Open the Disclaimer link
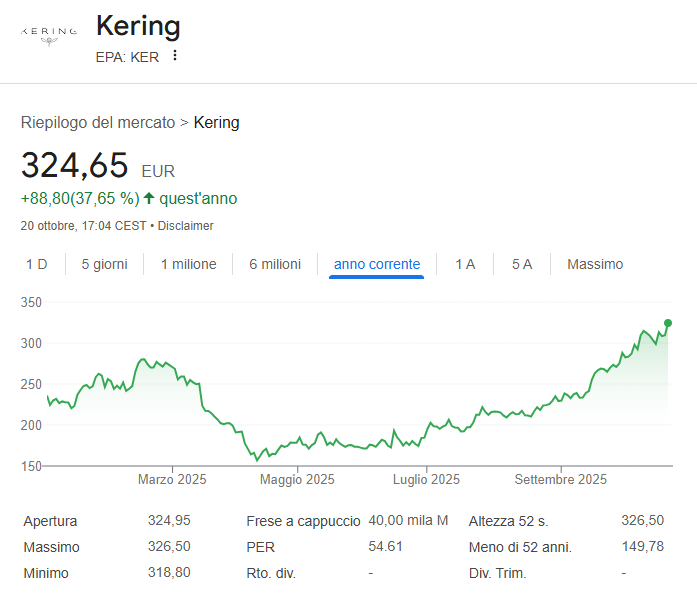Viewport: 697px width, 603px height. pos(185,226)
